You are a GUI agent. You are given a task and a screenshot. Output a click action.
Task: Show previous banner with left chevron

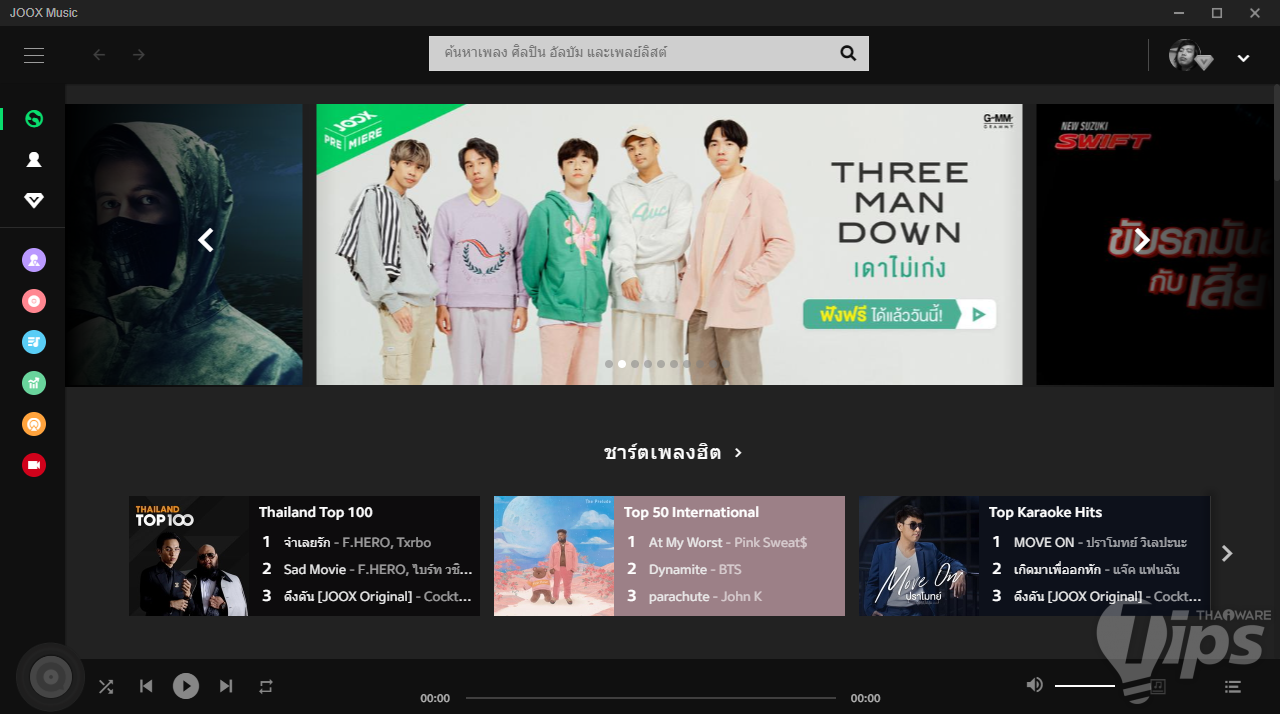(x=206, y=240)
